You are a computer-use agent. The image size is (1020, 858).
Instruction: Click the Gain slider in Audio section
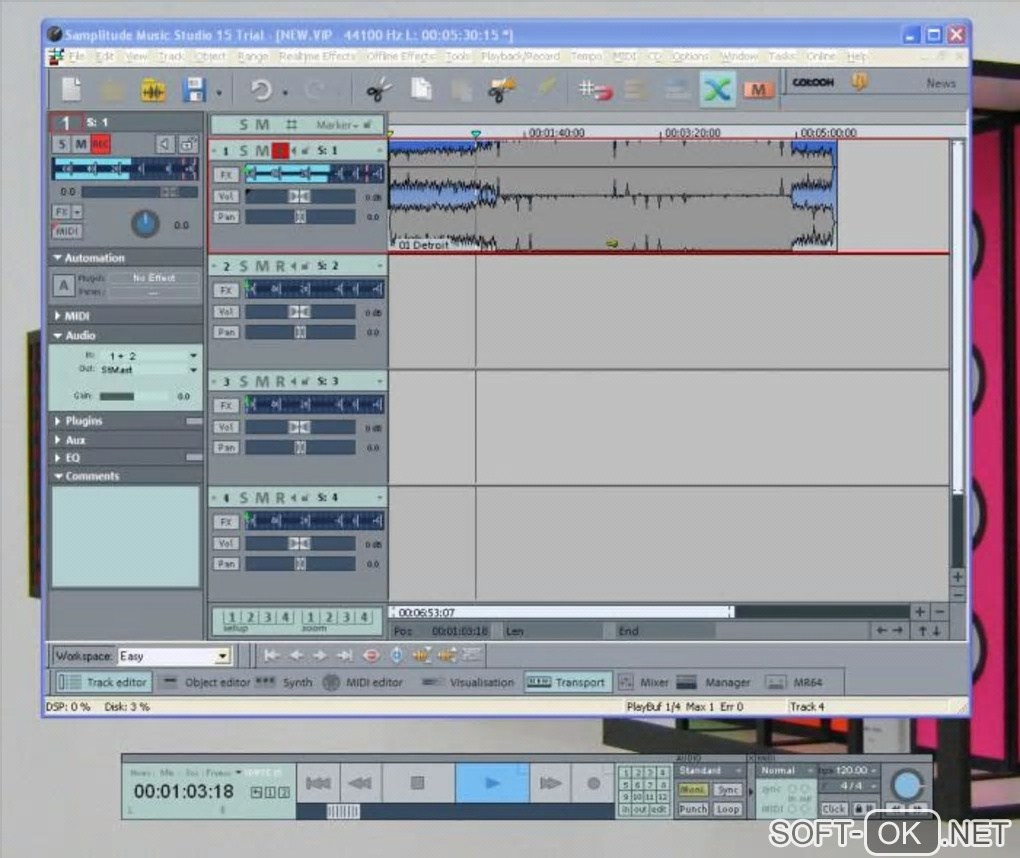click(x=133, y=395)
